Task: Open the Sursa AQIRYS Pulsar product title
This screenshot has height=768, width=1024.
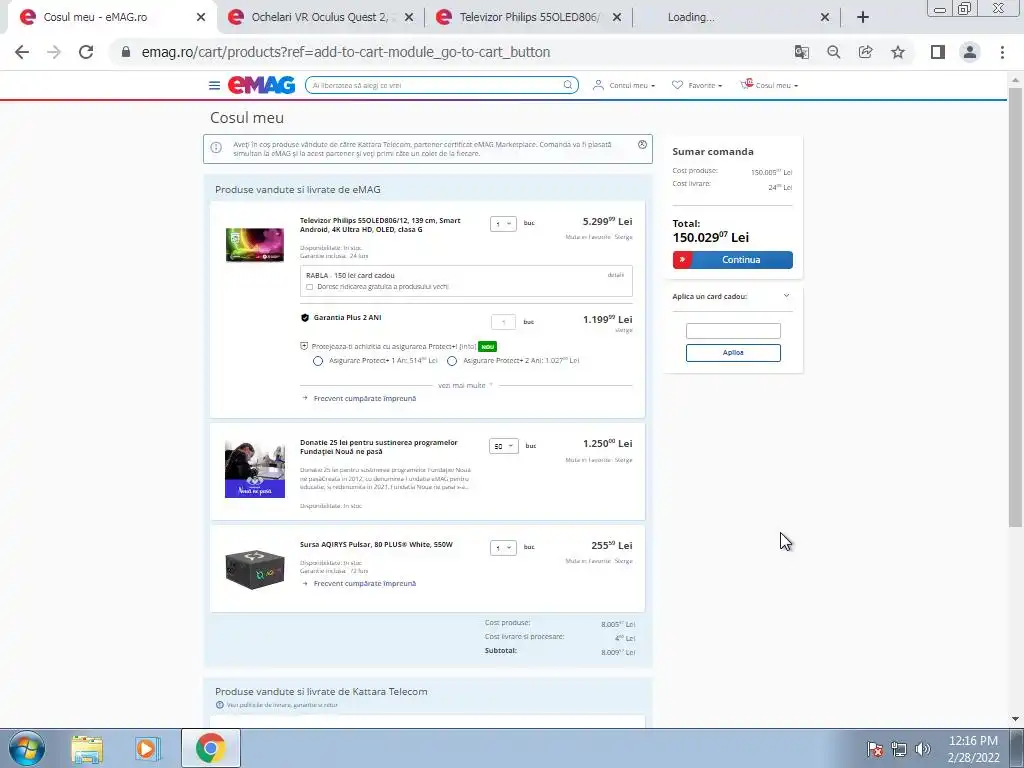Action: (376, 545)
